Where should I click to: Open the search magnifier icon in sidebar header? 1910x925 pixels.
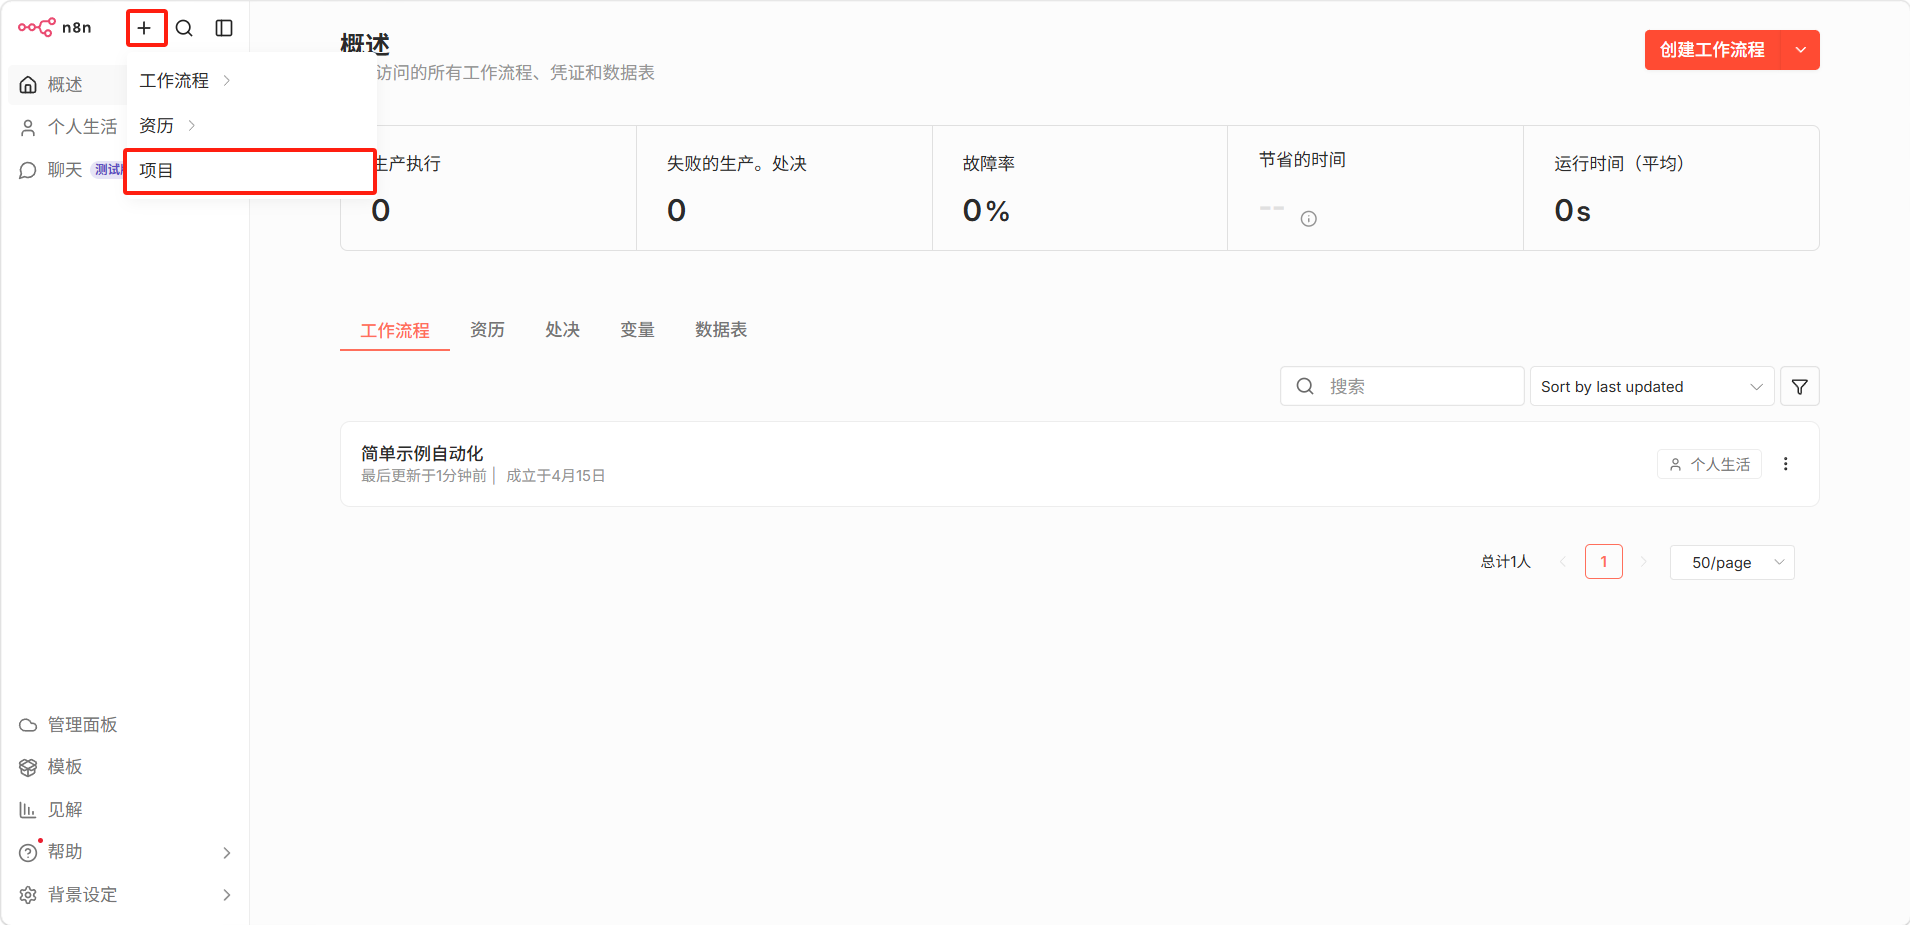(x=184, y=28)
